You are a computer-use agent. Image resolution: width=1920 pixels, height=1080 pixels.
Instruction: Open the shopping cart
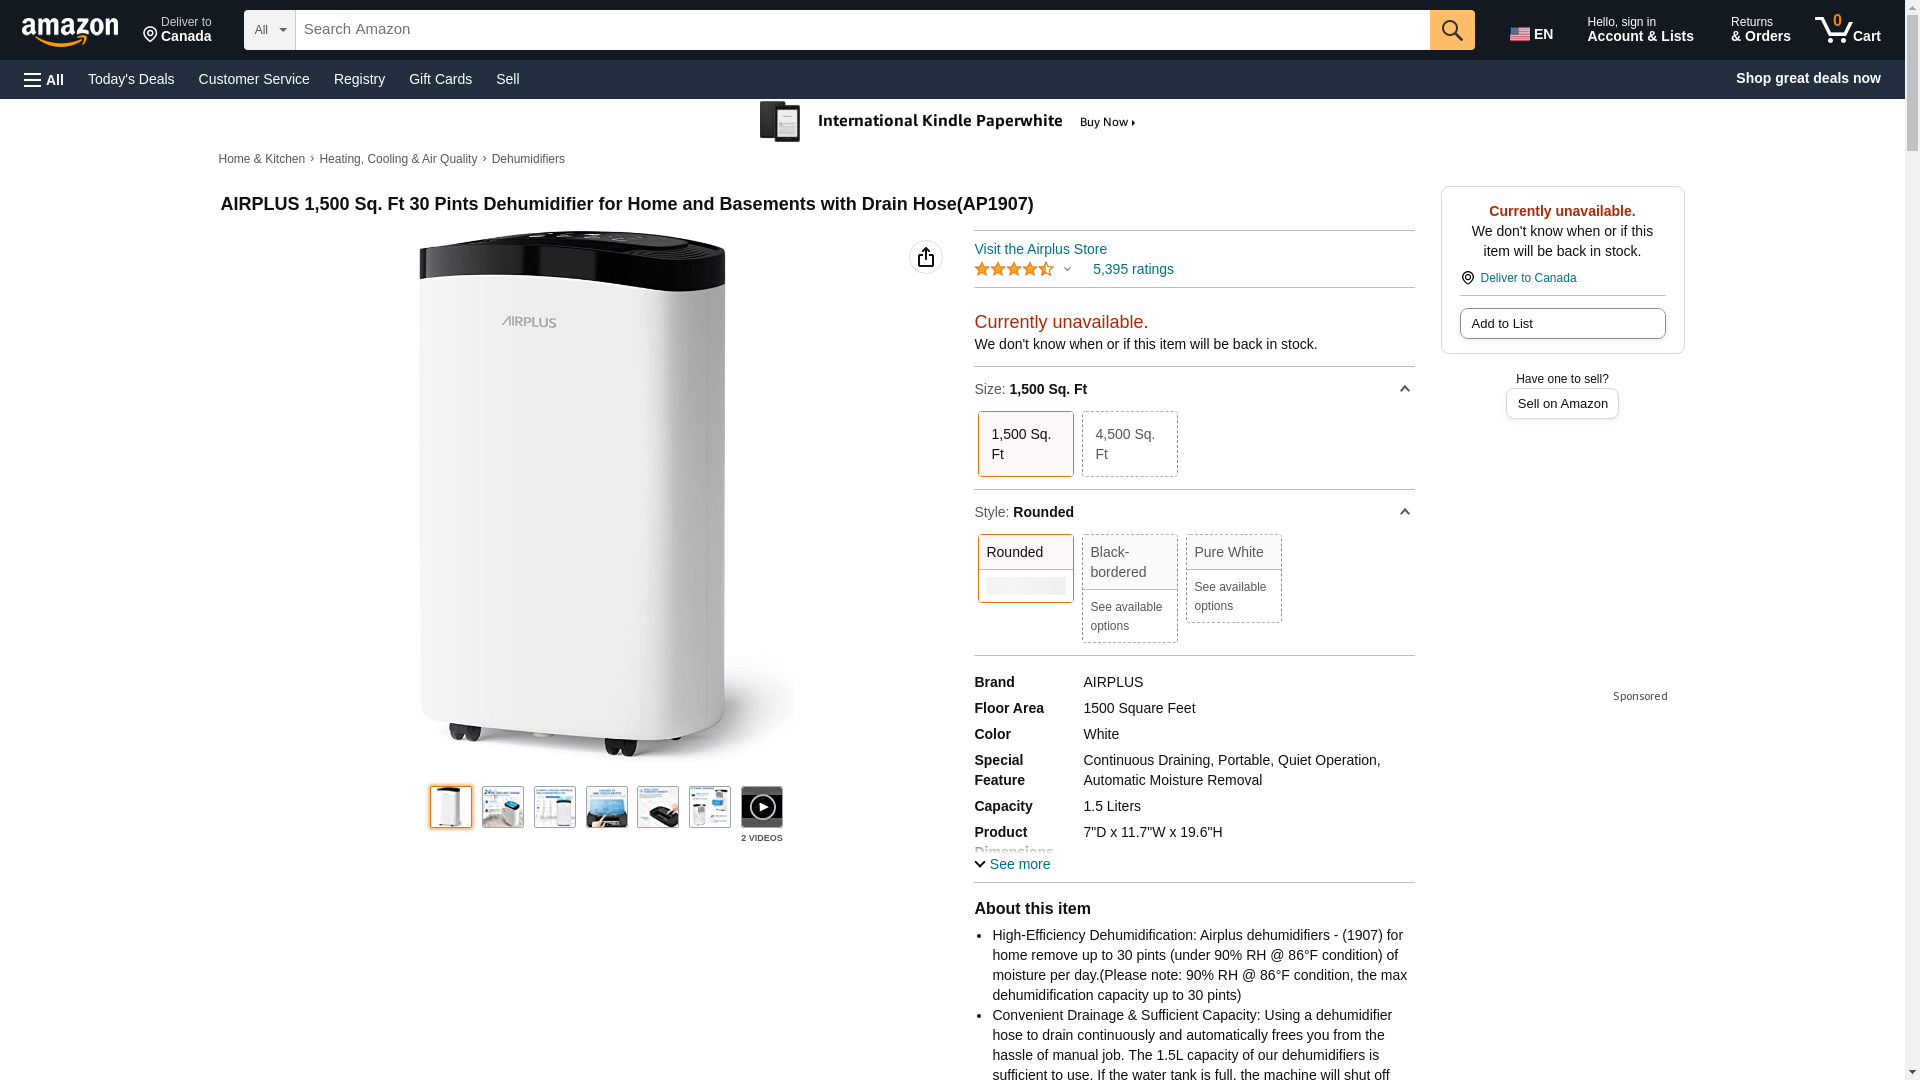(x=1847, y=30)
